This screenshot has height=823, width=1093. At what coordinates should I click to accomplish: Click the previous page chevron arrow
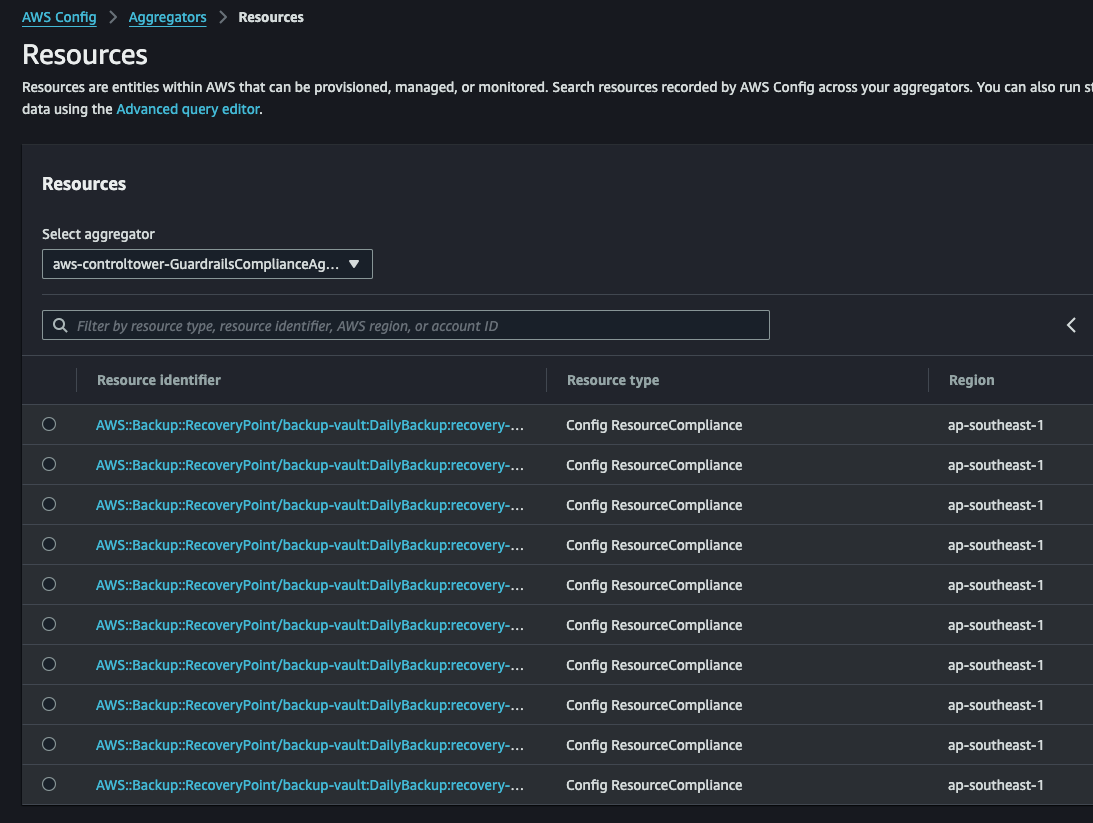[x=1071, y=325]
